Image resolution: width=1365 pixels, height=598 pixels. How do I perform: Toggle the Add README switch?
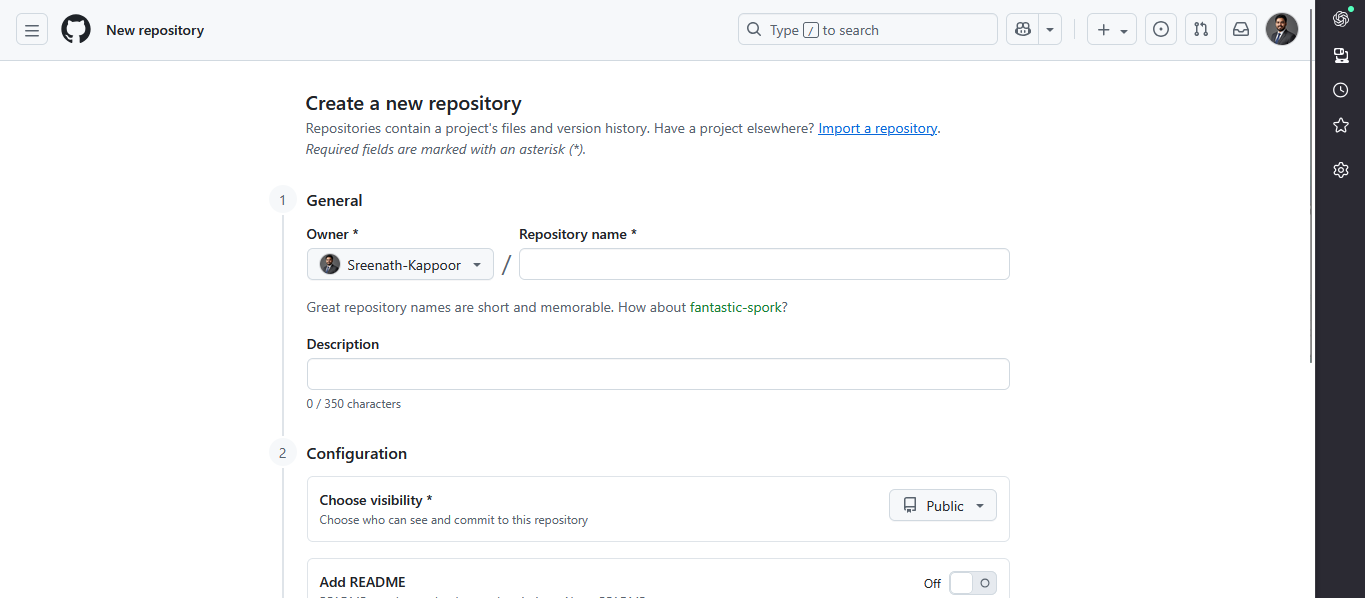972,583
